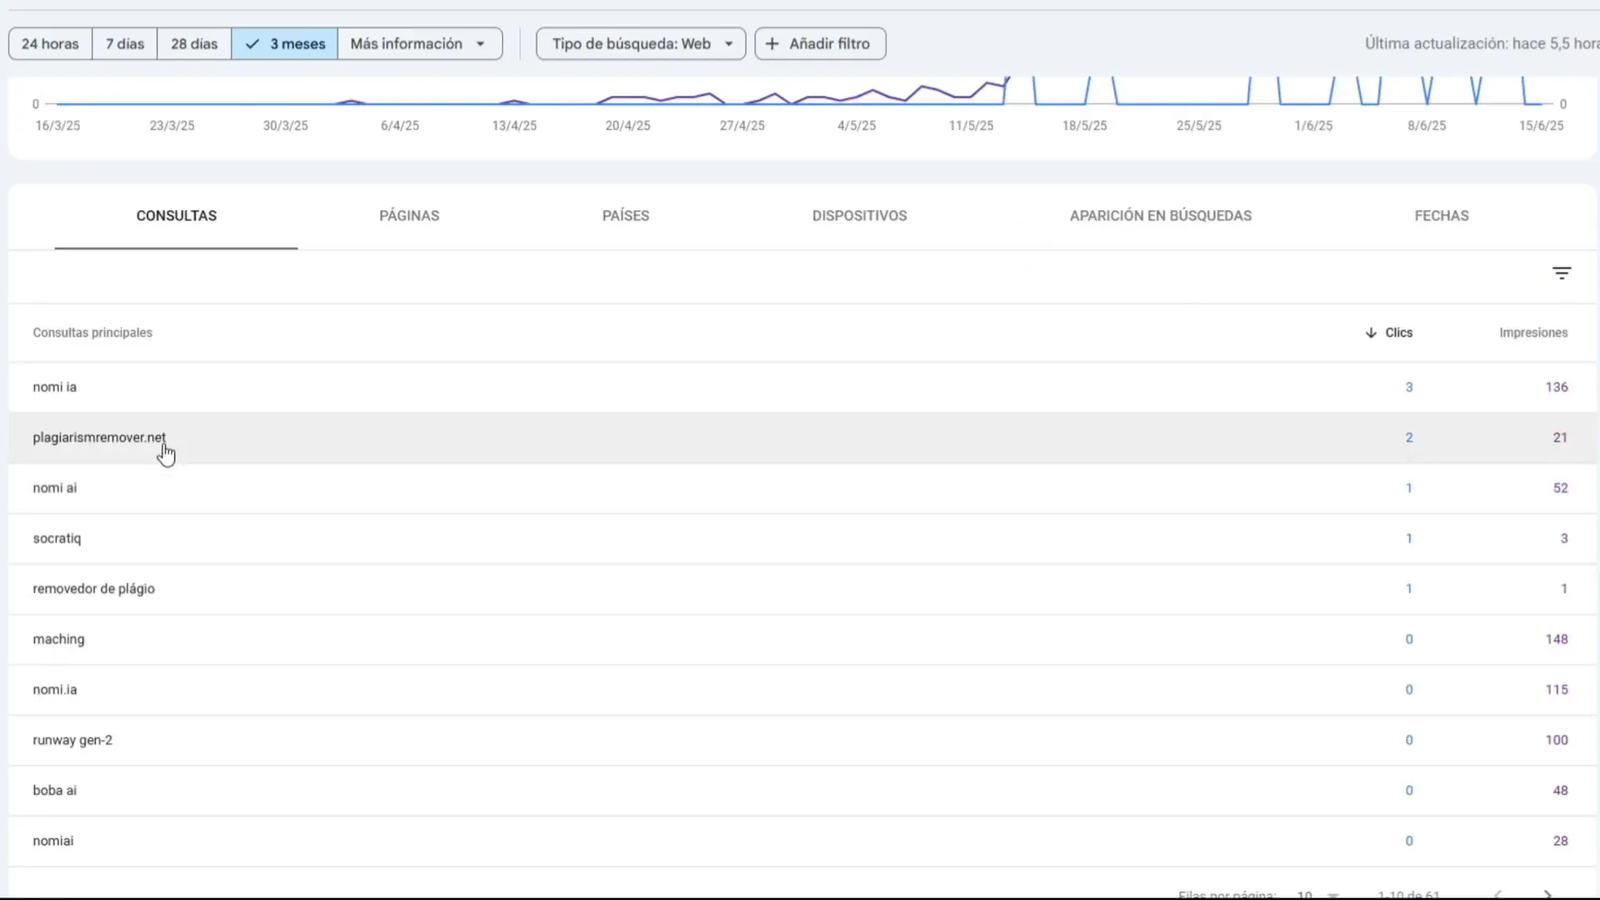Viewport: 1600px width, 900px height.
Task: Sort the table by the Clics arrow
Action: coord(1370,332)
